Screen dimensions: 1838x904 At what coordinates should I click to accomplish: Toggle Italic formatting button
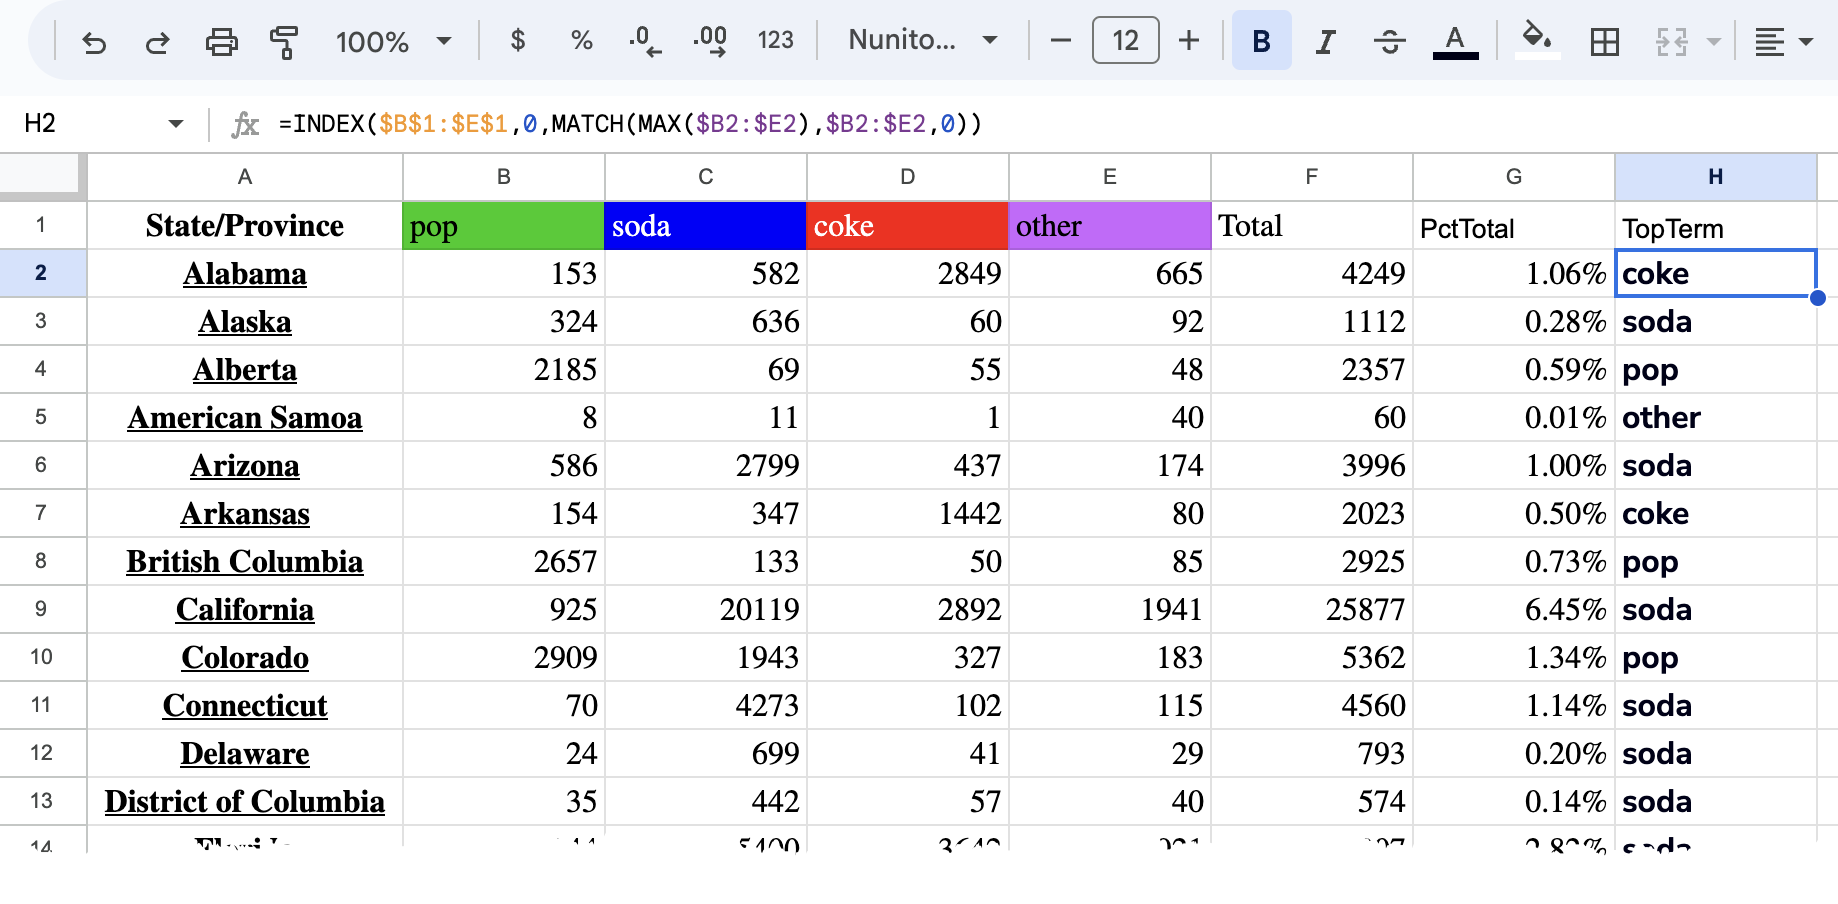click(1325, 42)
